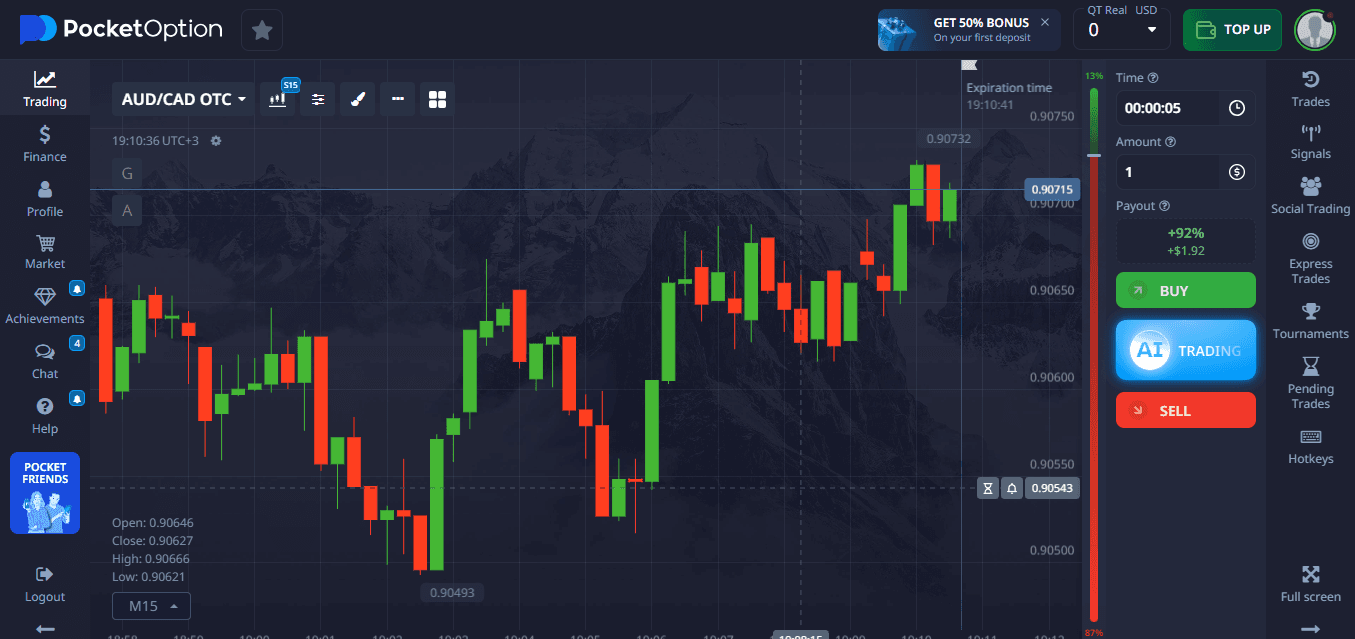
Task: Toggle the price alert bell on the chart
Action: click(1012, 488)
